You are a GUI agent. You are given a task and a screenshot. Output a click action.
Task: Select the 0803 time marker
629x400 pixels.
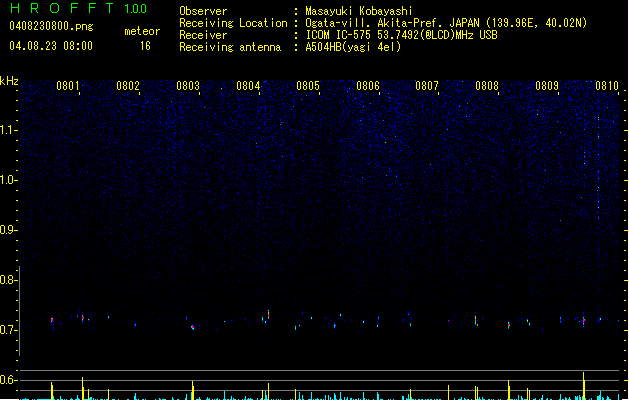(x=188, y=86)
